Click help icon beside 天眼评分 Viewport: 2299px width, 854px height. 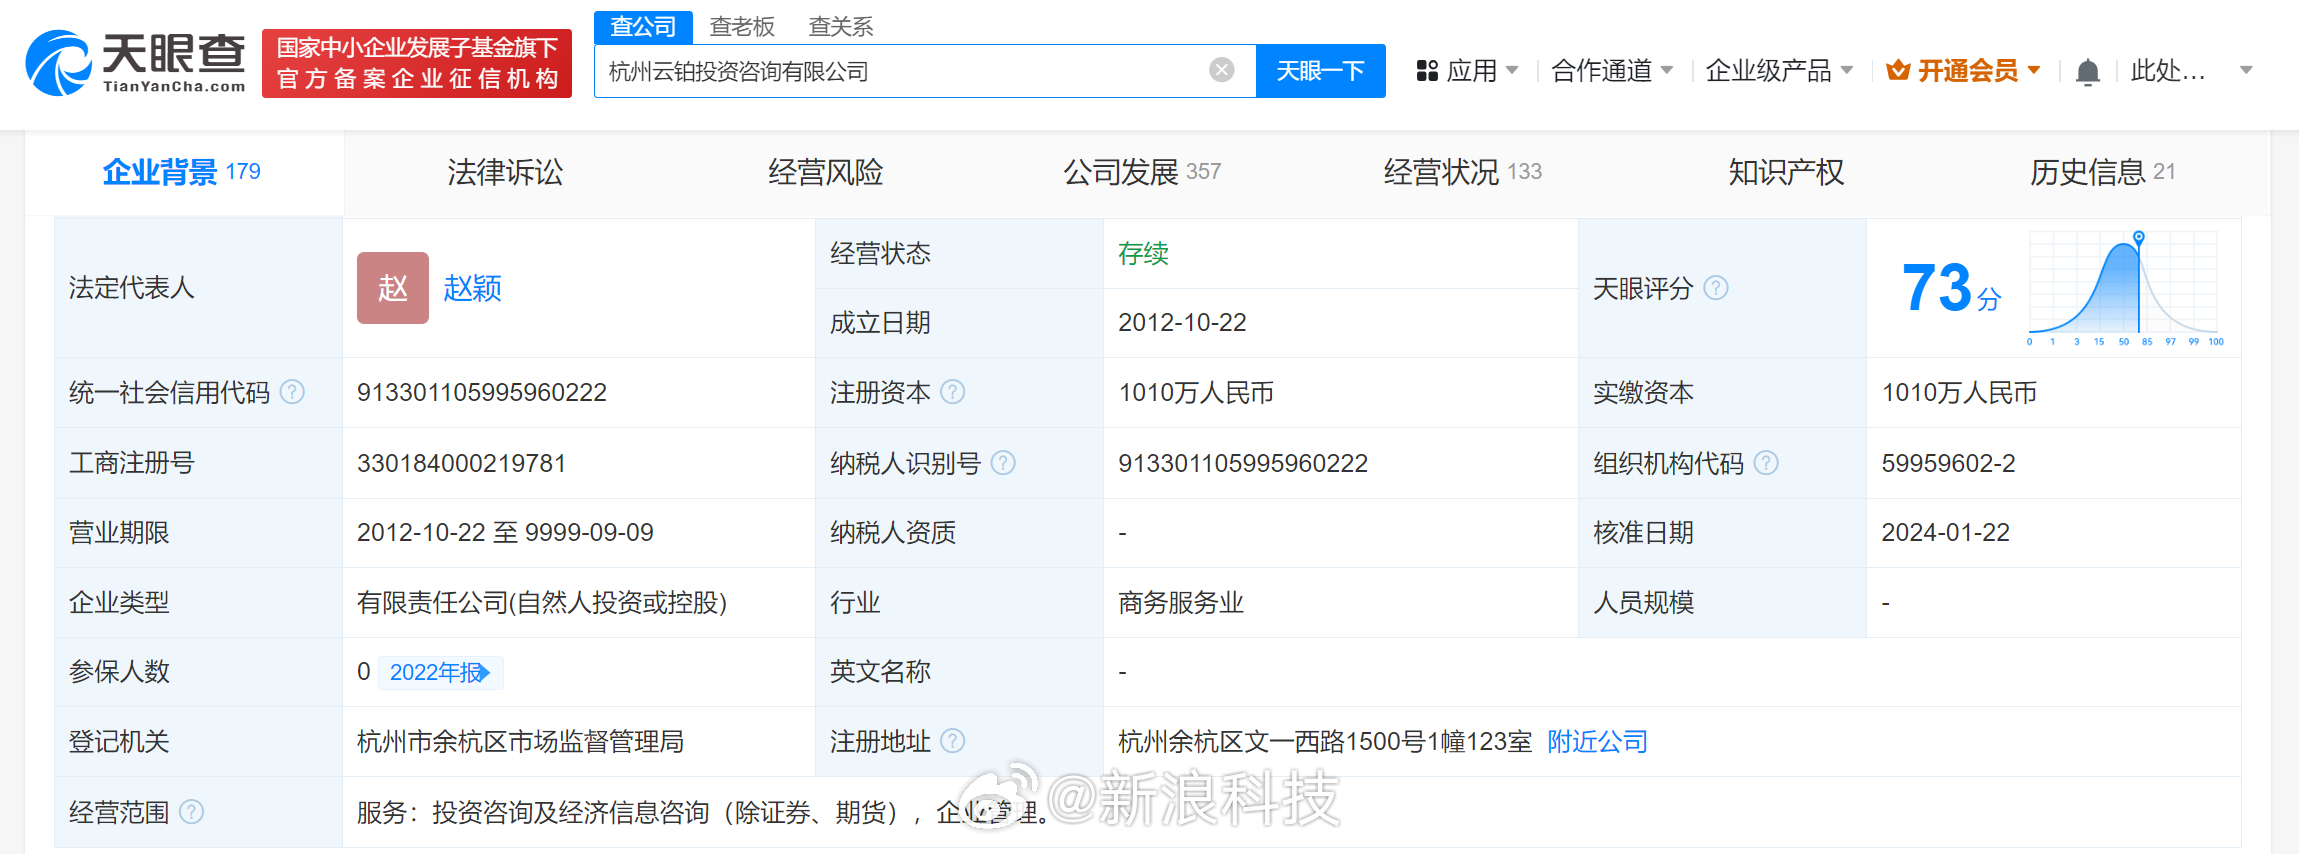pos(1716,288)
